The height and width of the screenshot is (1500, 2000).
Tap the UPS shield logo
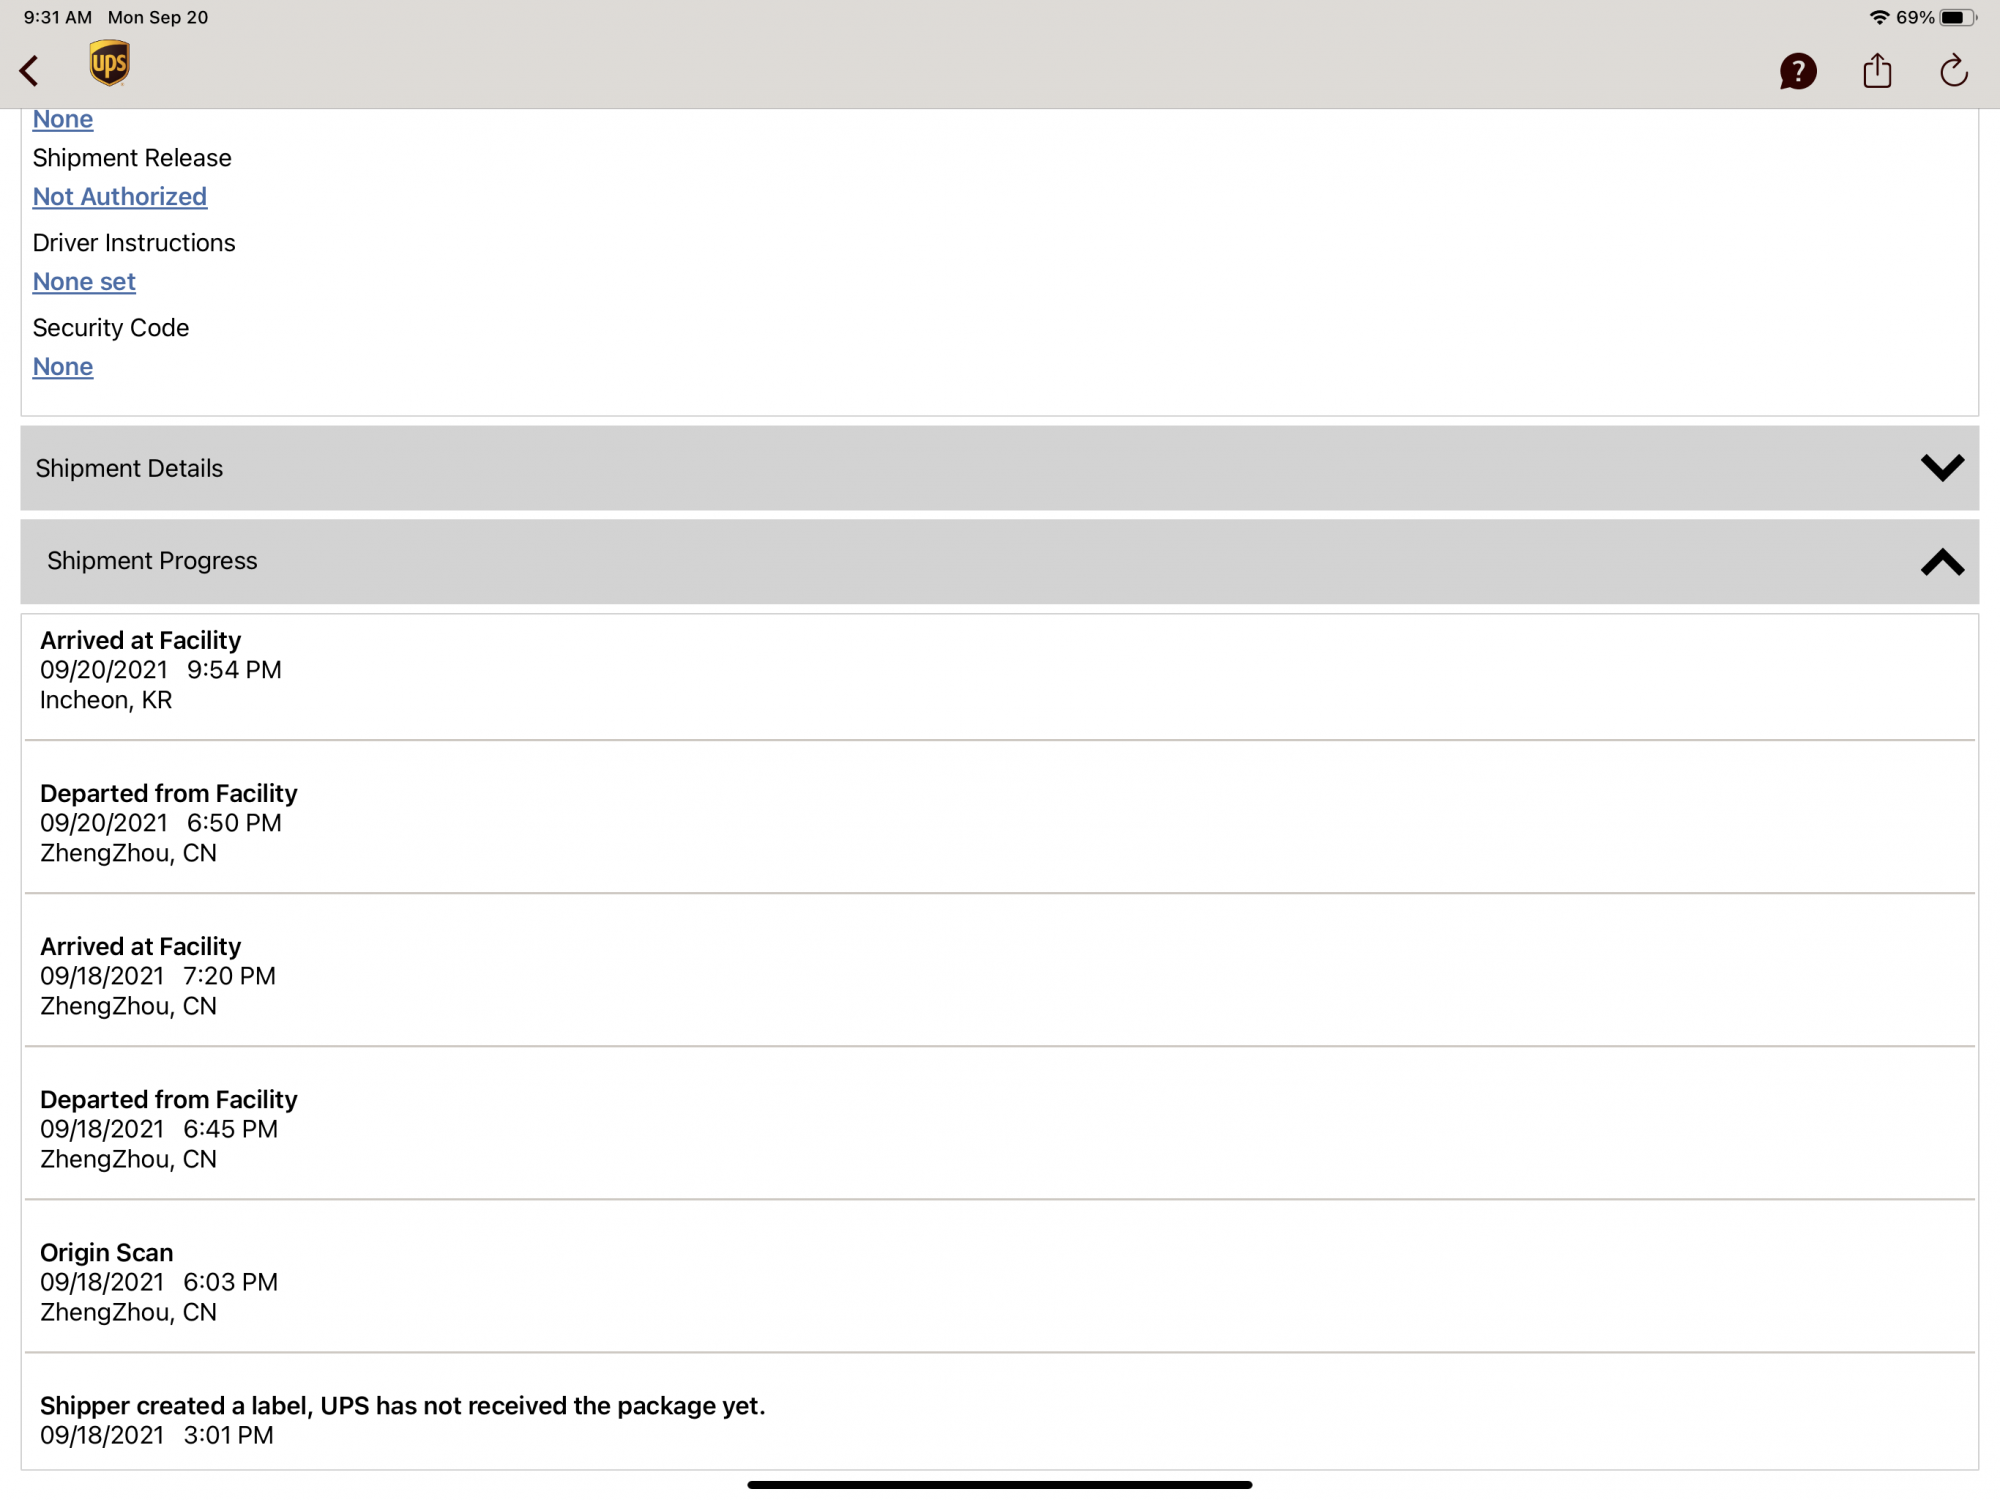pyautogui.click(x=109, y=64)
